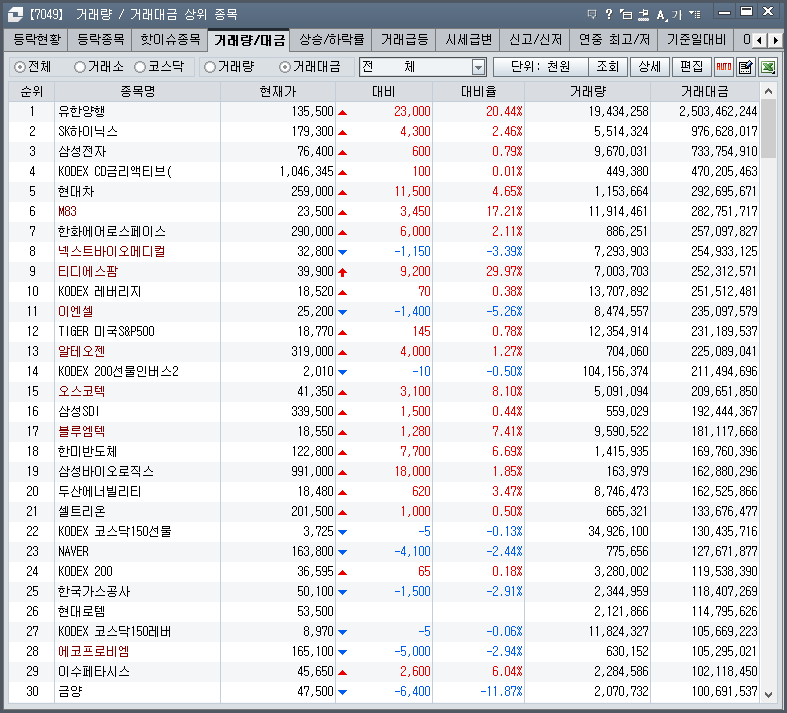The image size is (787, 713).
Task: Sort by the 종목명 column header
Action: click(138, 91)
